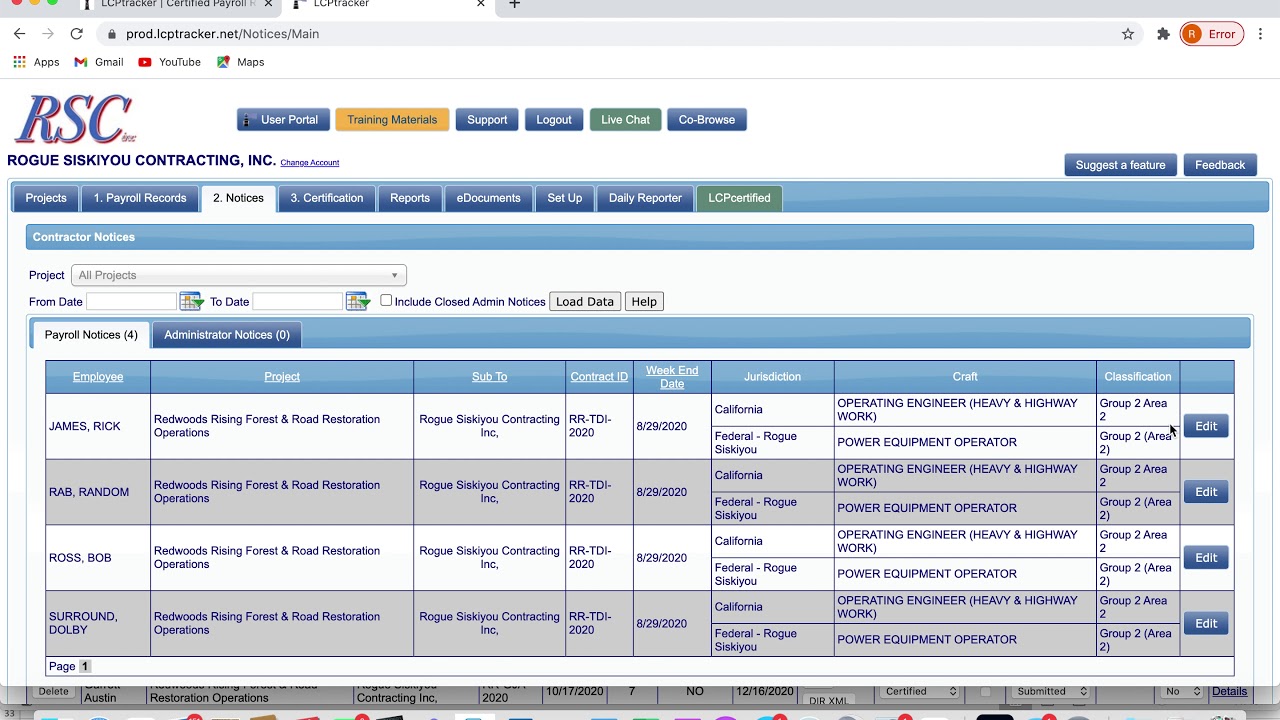Click the browser back arrow
Image resolution: width=1280 pixels, height=720 pixels.
click(19, 34)
